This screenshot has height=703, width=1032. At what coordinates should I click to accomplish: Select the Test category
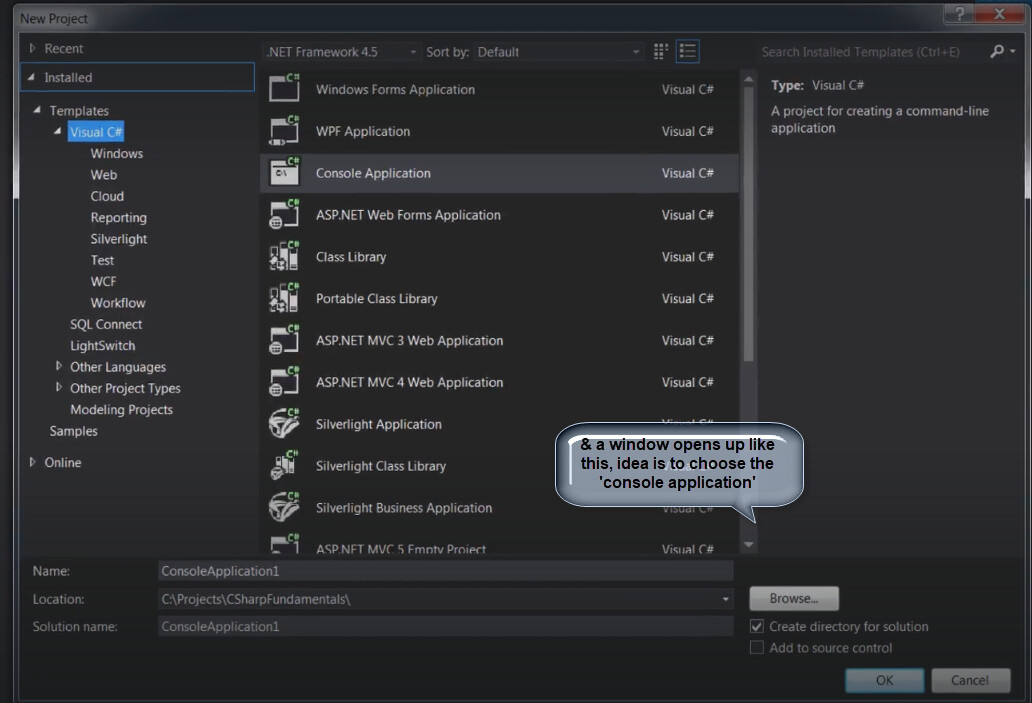[102, 260]
